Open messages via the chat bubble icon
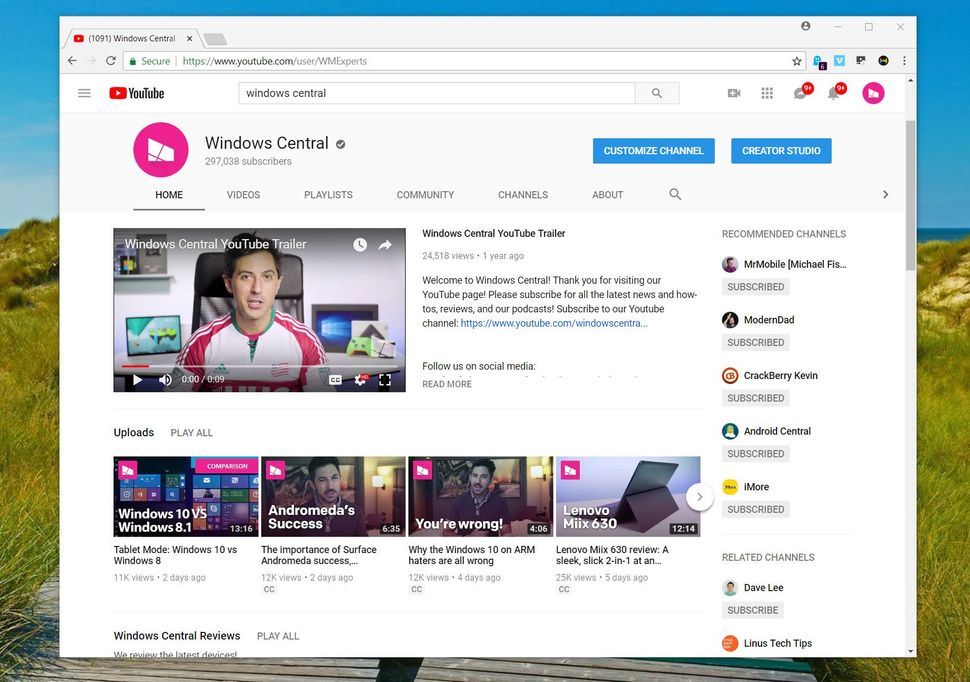The height and width of the screenshot is (682, 970). pyautogui.click(x=800, y=92)
